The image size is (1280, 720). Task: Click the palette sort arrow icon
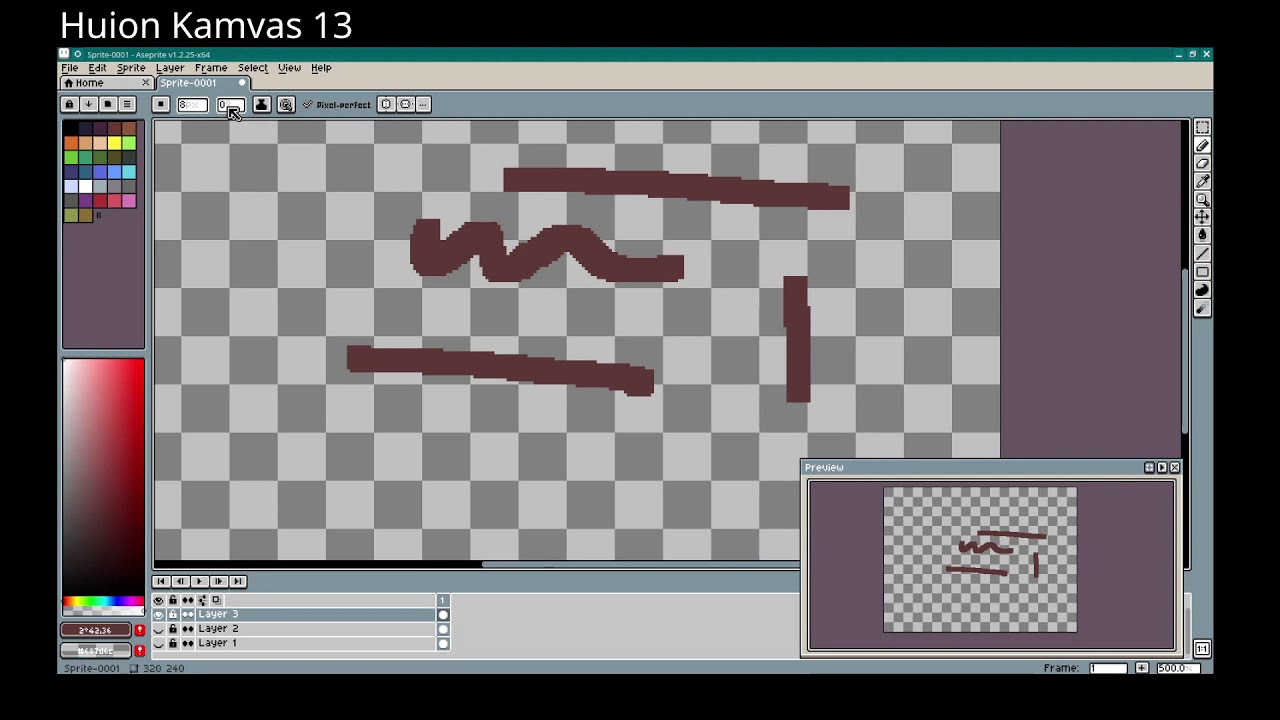88,104
